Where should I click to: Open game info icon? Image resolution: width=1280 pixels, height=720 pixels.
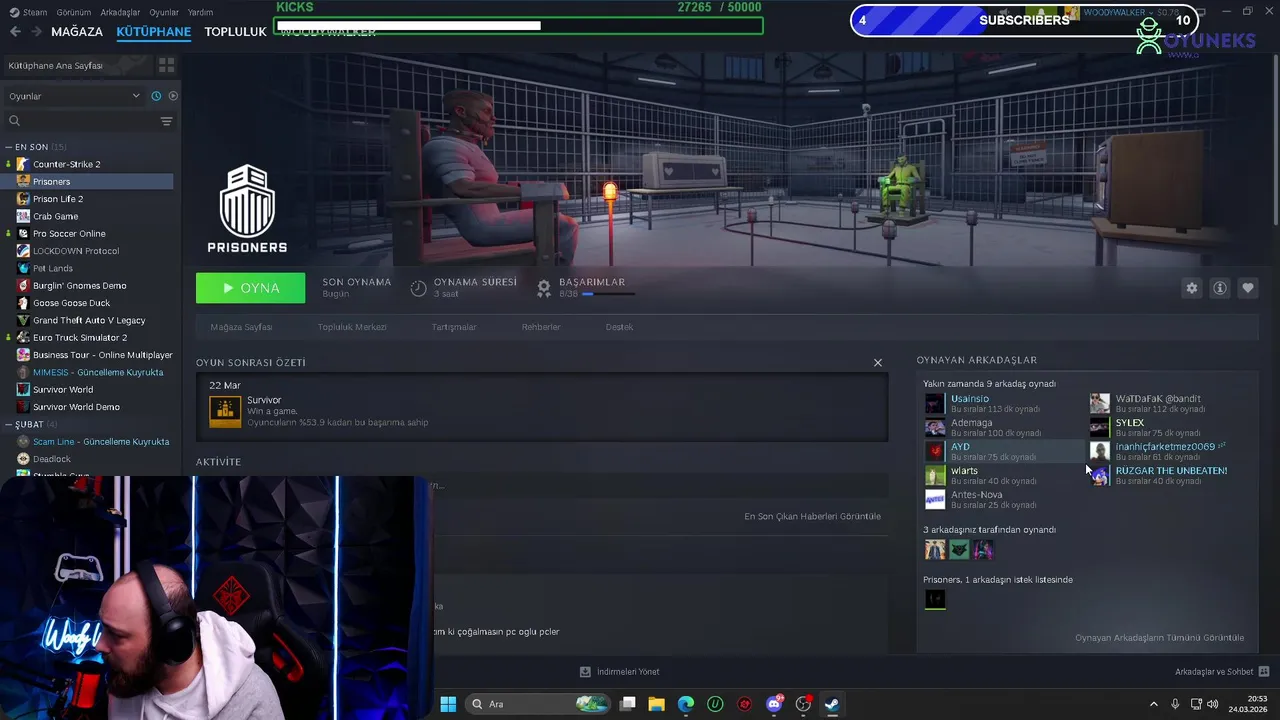coord(1220,288)
